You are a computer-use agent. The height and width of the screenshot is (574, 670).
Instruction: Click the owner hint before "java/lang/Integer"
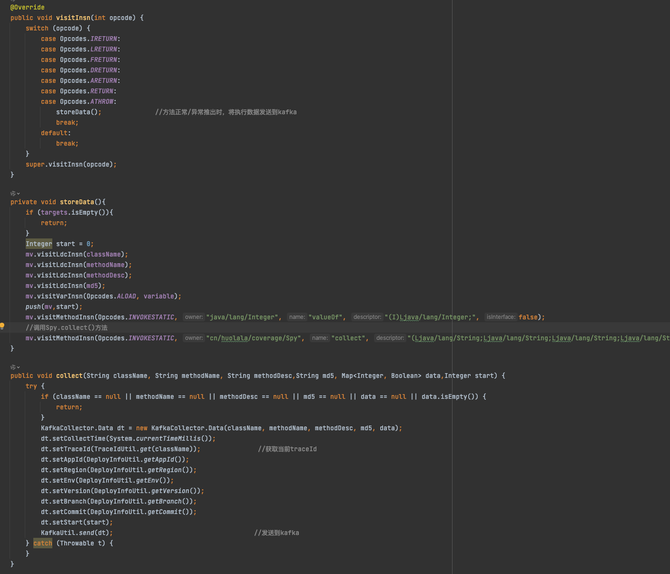193,317
